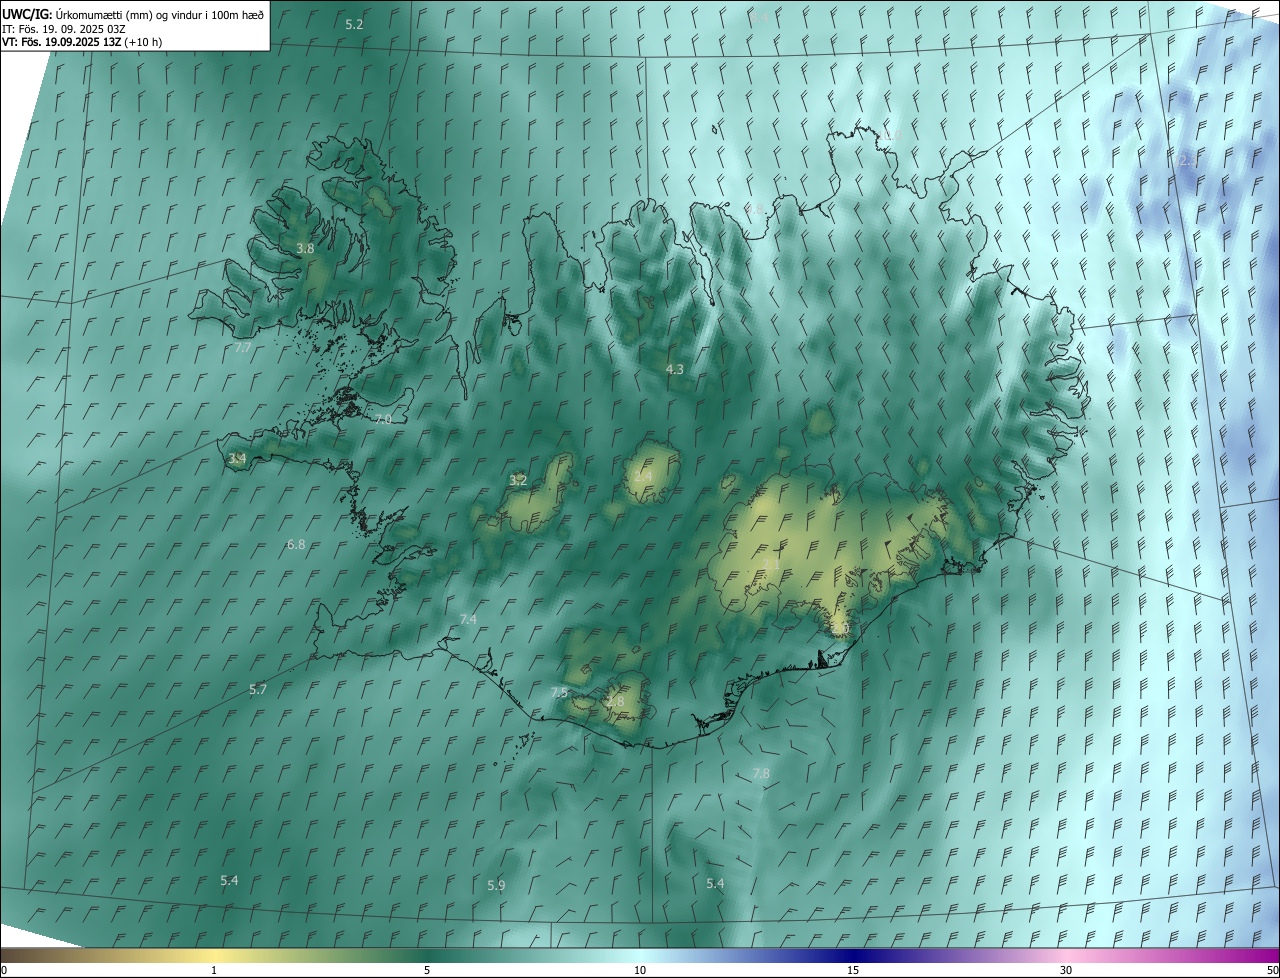Click the 7.4 value label
Screen dimensions: 1280x978
point(468,620)
